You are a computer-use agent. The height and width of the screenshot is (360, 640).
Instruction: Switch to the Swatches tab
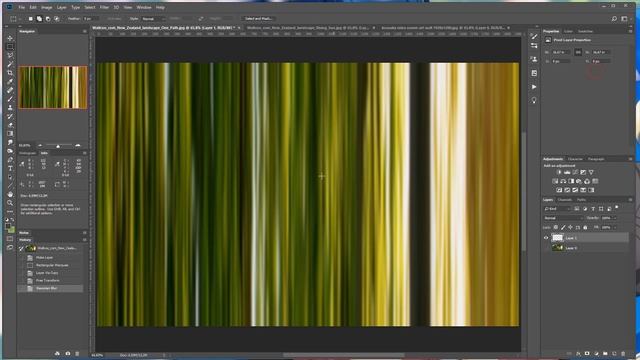(585, 31)
